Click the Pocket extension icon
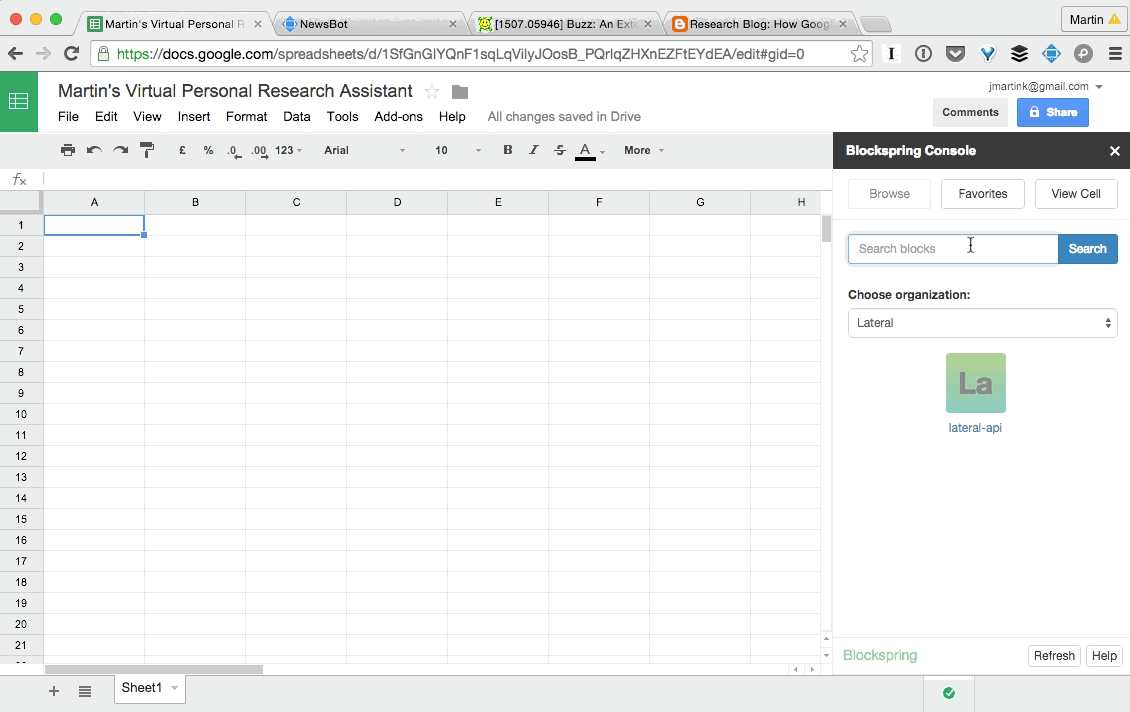This screenshot has width=1130, height=712. [x=955, y=53]
